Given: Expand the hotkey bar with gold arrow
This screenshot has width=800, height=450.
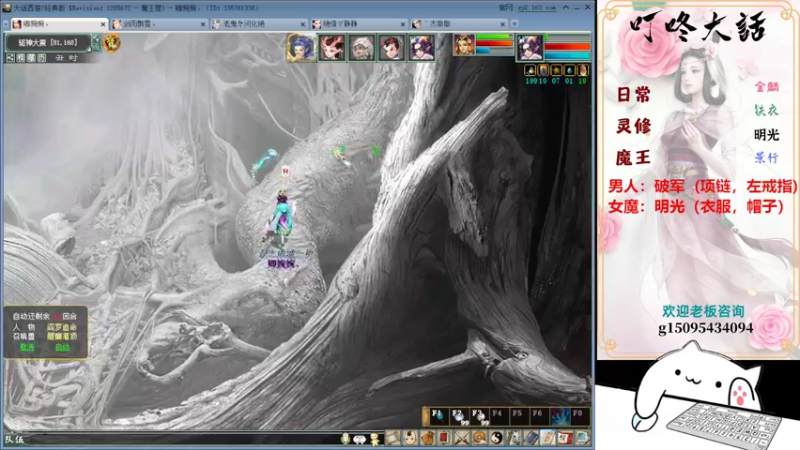Looking at the screenshot, I should coord(426,416).
